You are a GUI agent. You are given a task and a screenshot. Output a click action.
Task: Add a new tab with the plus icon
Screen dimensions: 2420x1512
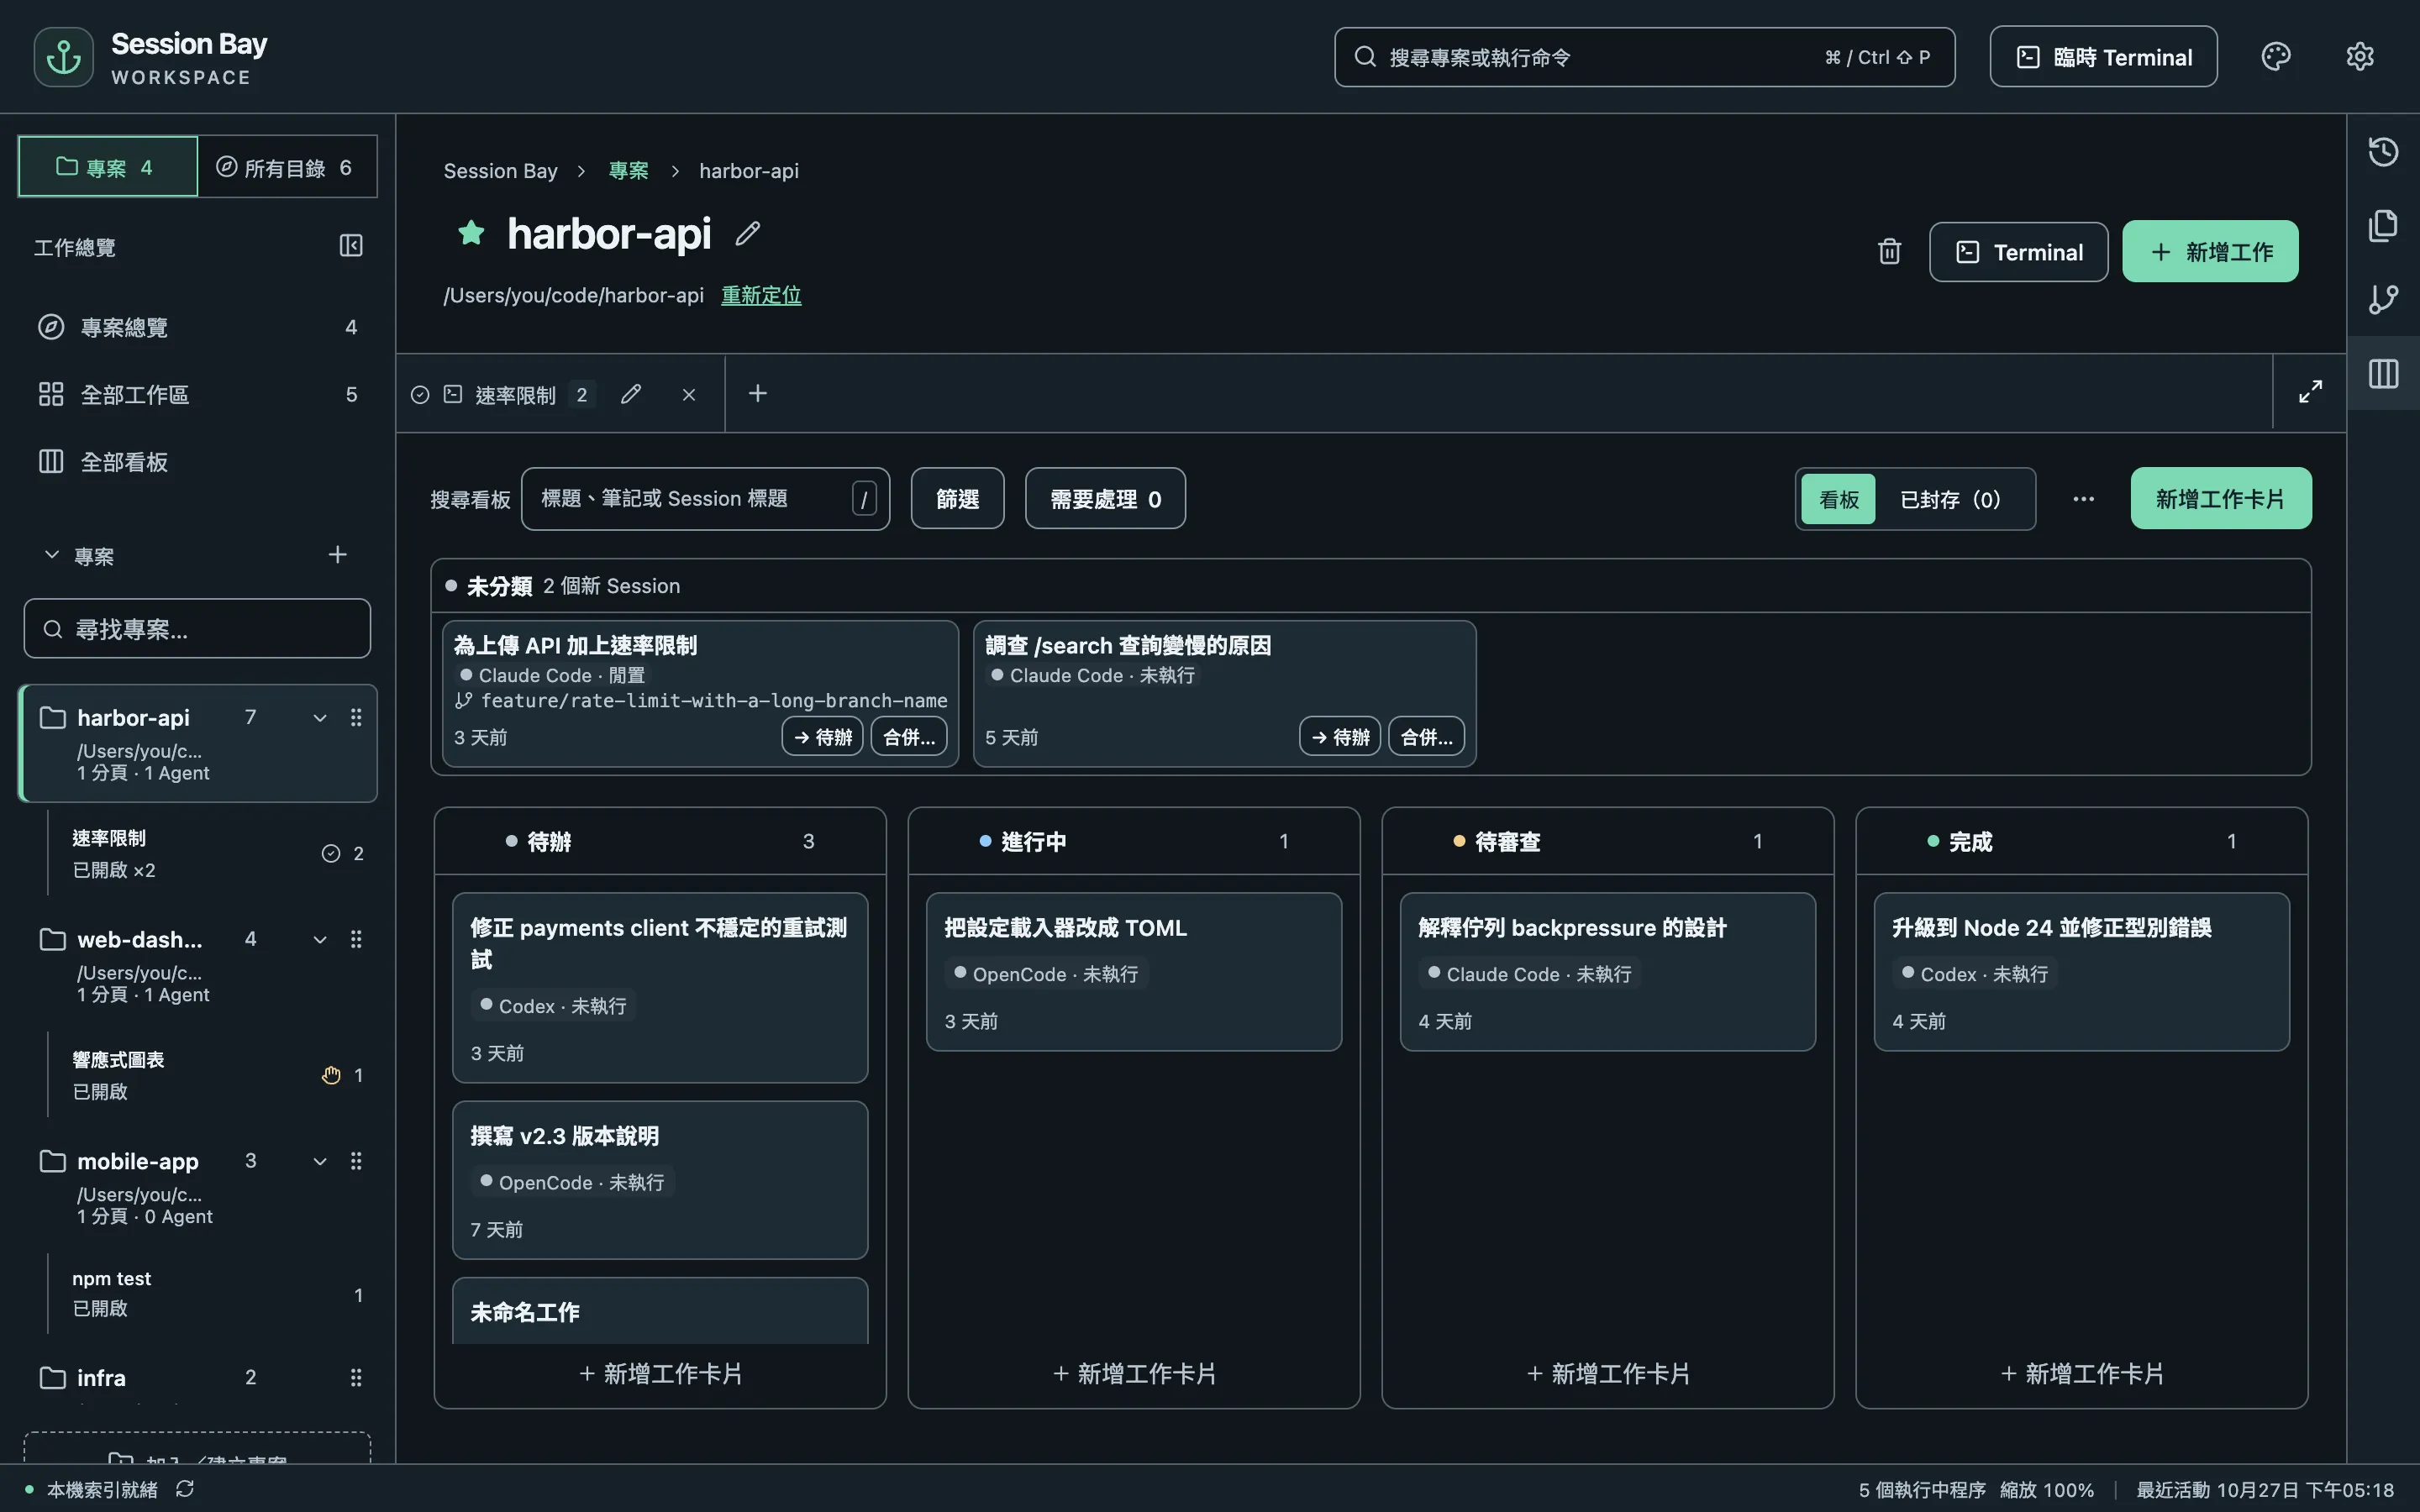click(x=758, y=393)
